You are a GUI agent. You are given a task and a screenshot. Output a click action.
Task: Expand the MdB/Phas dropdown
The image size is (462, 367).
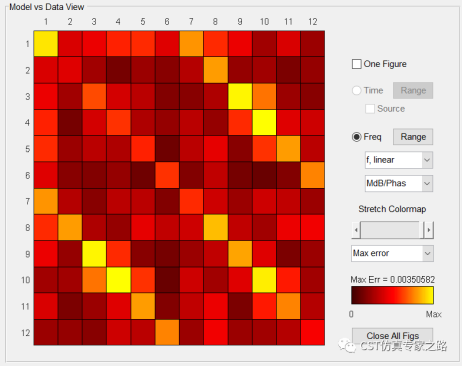(399, 183)
